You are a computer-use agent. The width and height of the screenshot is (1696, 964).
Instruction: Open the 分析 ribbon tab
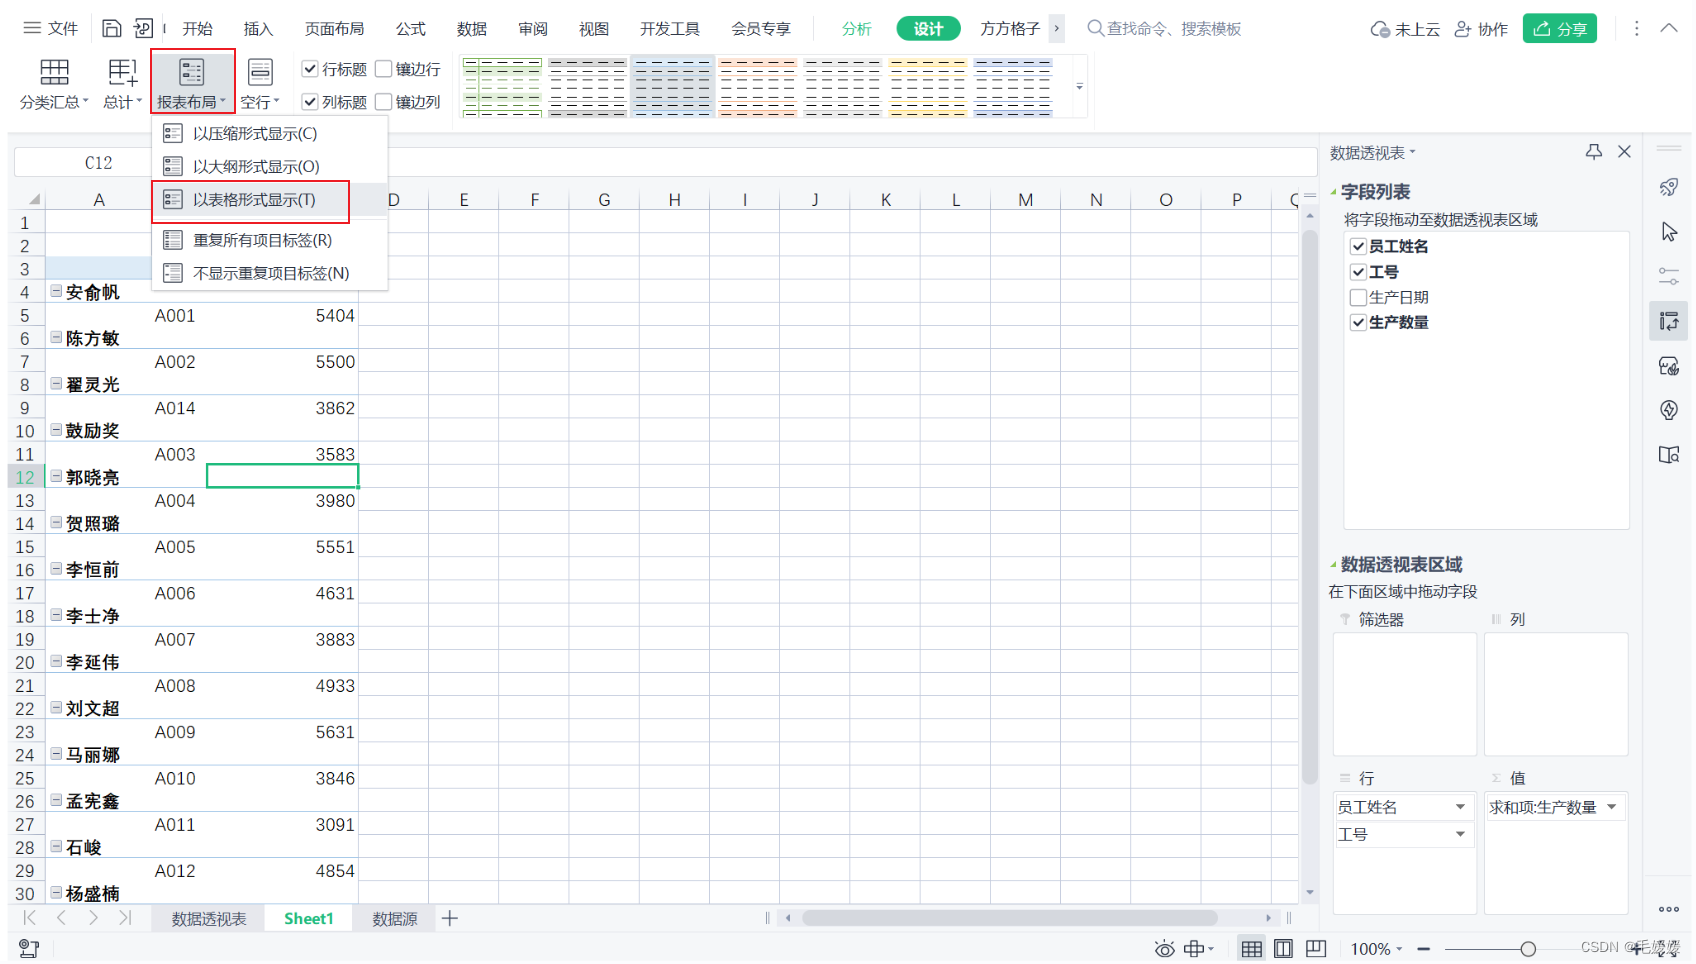pos(856,29)
